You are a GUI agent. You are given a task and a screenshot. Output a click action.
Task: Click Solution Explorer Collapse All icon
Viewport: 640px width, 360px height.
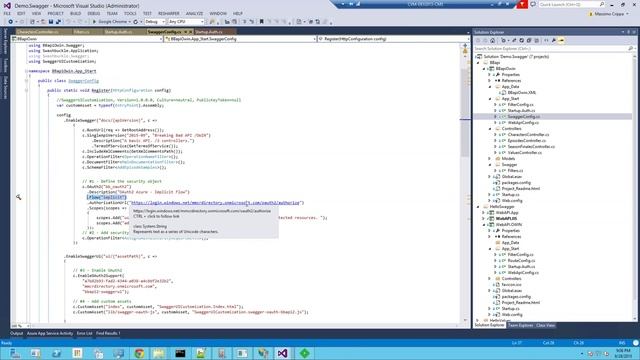(x=529, y=40)
